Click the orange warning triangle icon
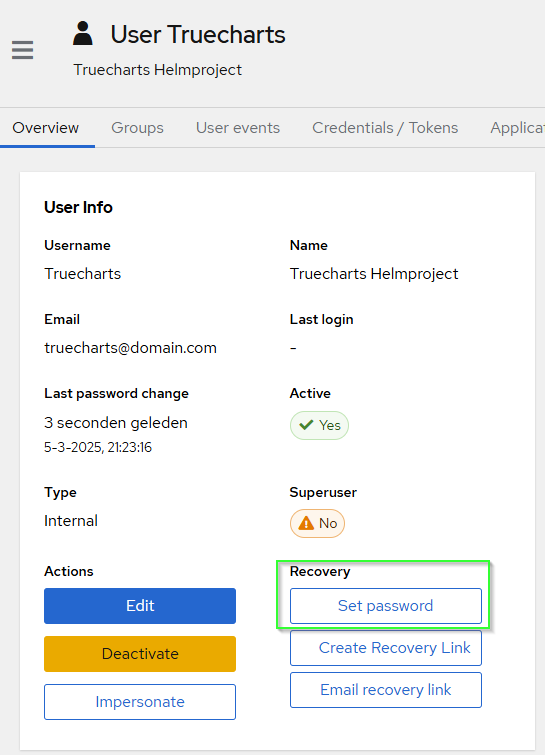Image resolution: width=545 pixels, height=755 pixels. 306,523
